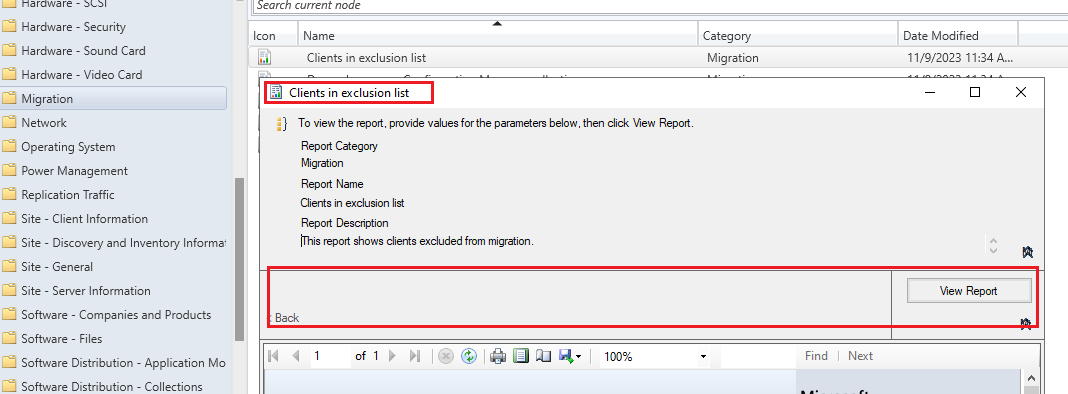
Task: Click description spinner down arrow
Action: coord(993,250)
